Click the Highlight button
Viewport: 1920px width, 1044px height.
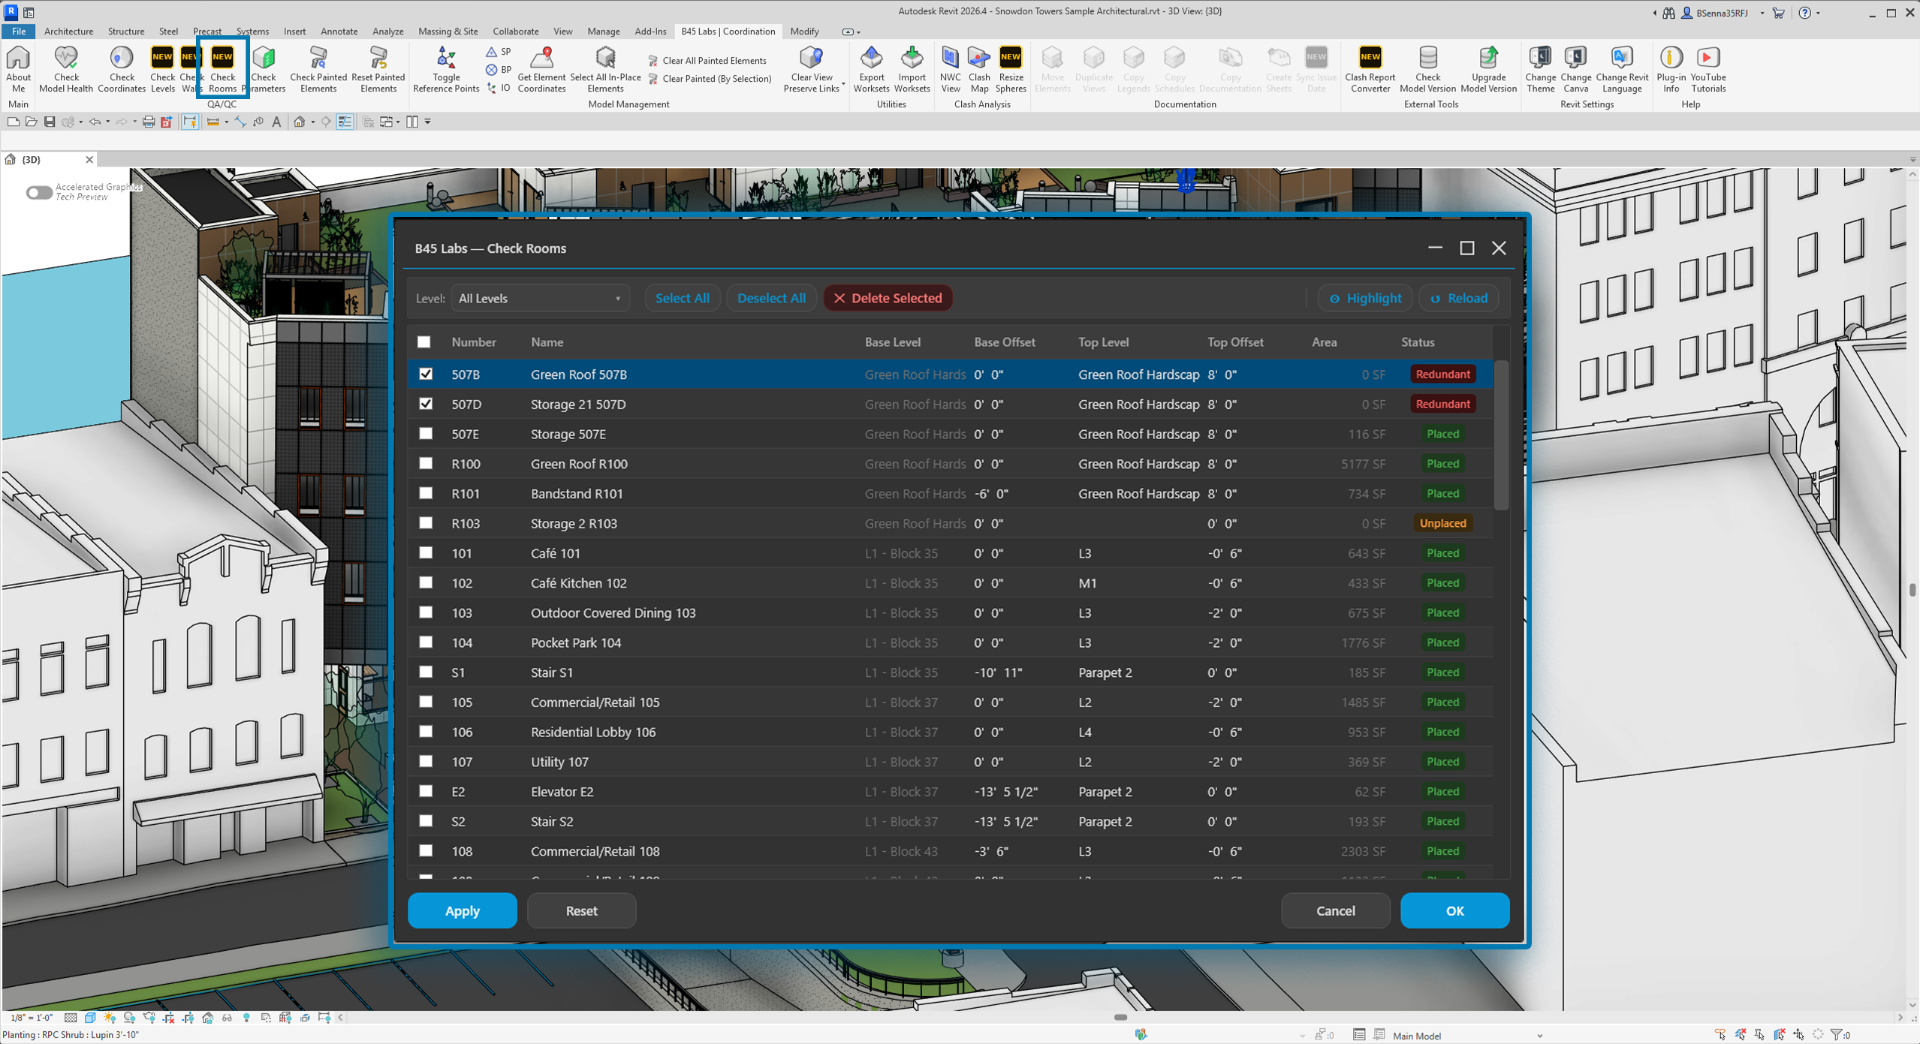coord(1365,298)
